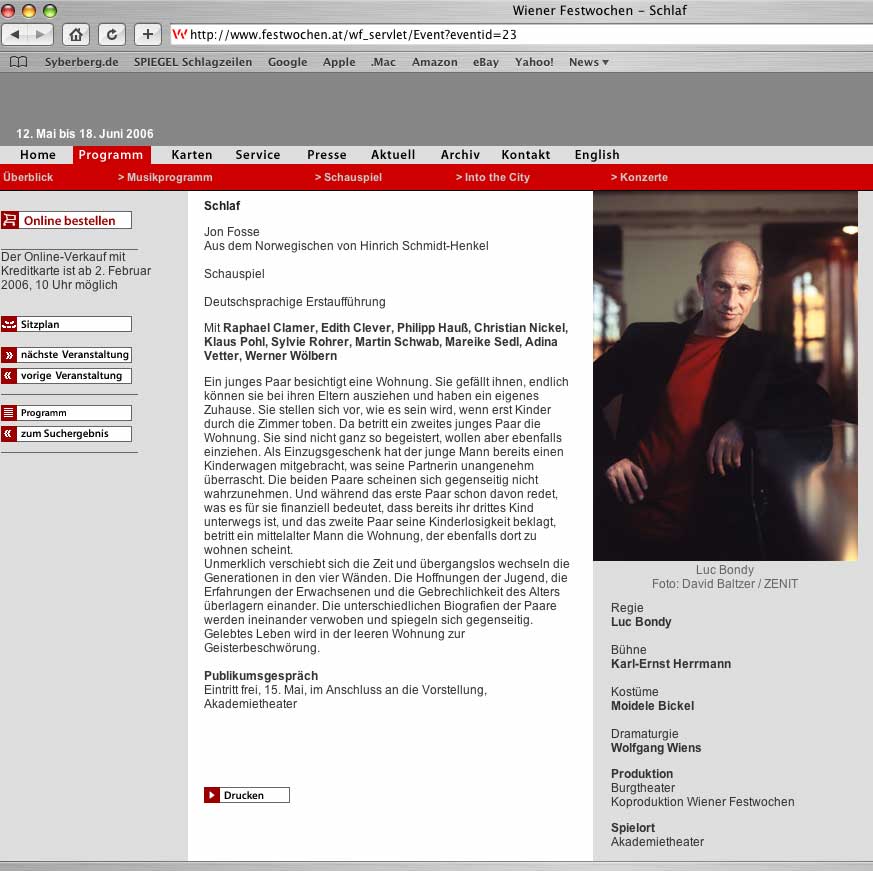Go to the browser Home page icon
Viewport: 873px width, 871px height.
(75, 34)
